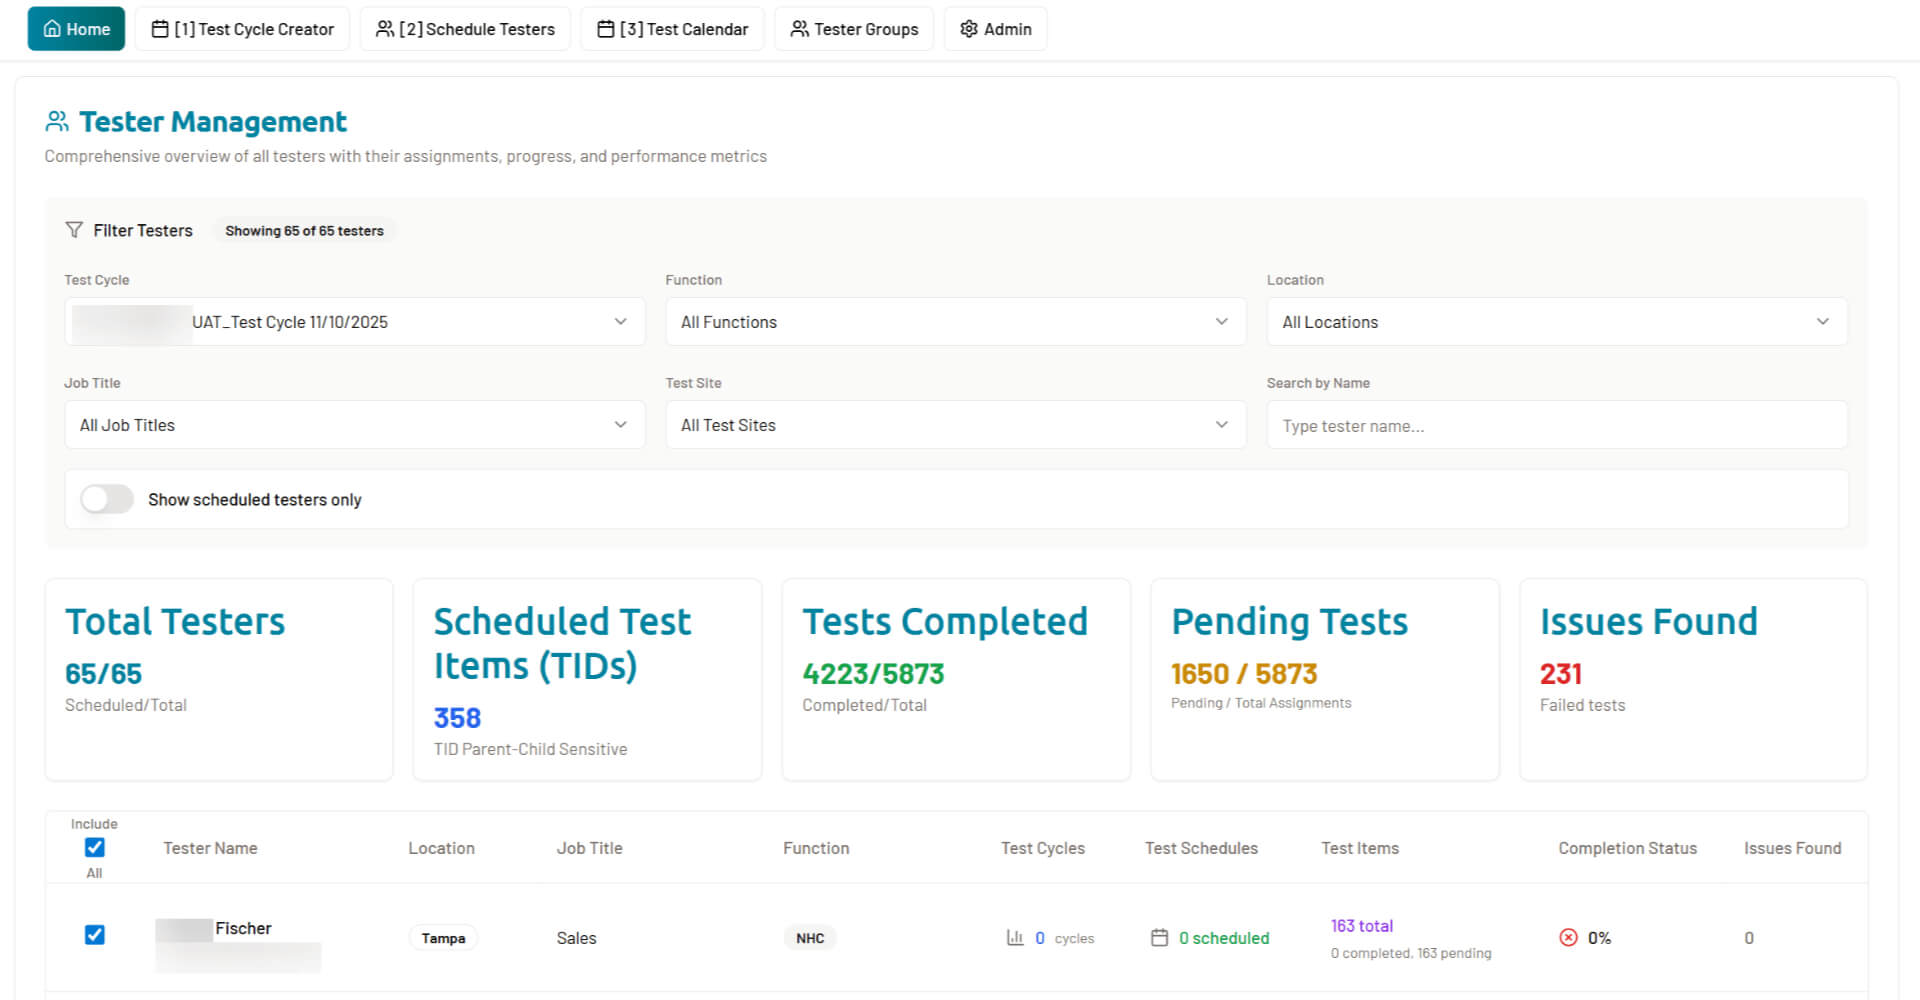Viewport: 1920px width, 1000px height.
Task: Uncheck Fischer's row inclusion checkbox
Action: (94, 935)
